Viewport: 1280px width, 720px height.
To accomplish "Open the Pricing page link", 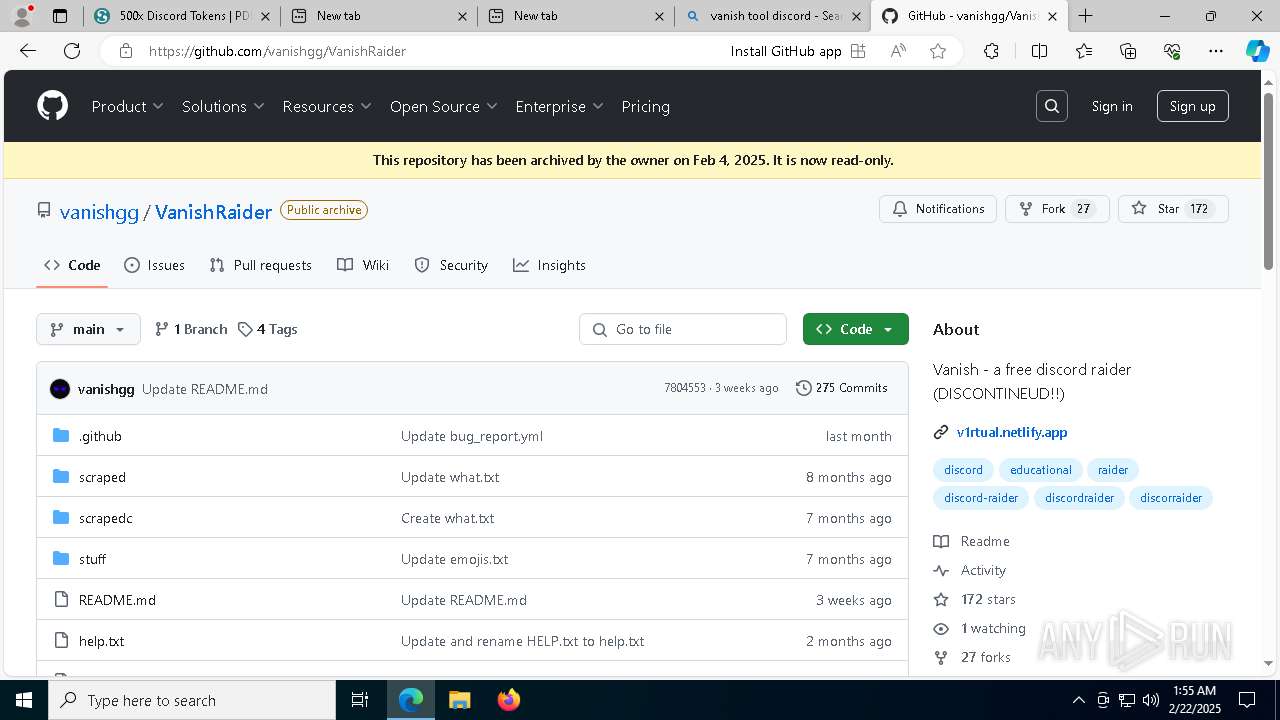I will [645, 106].
